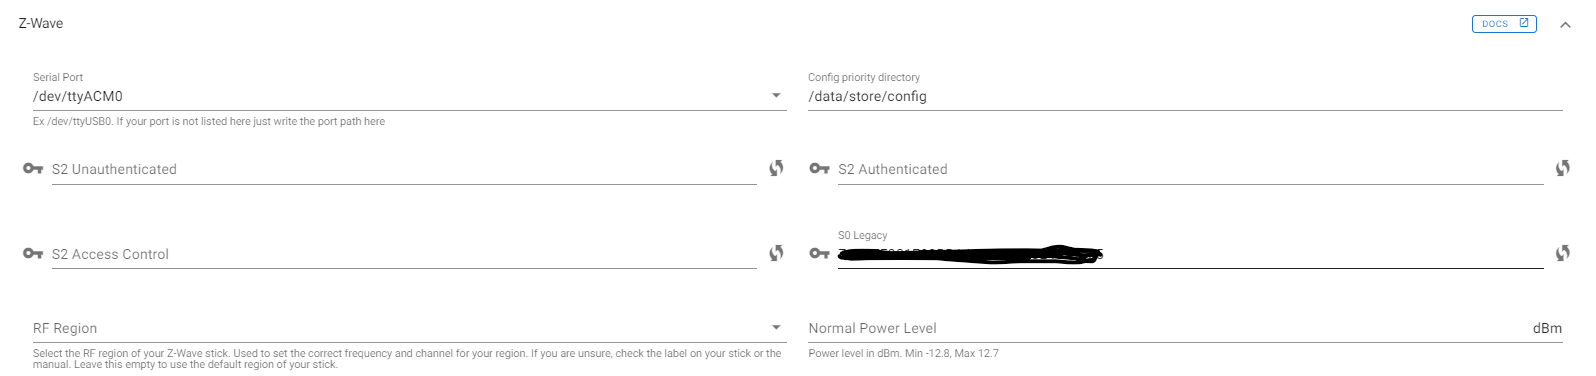Click key icon beside S2 Access Control
Viewport: 1596px width, 376px height.
(x=33, y=253)
